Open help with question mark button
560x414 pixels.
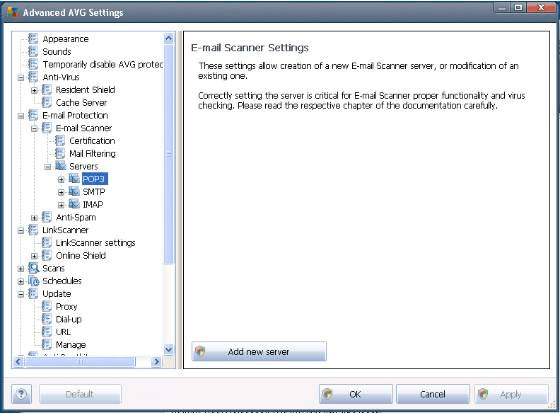click(22, 394)
